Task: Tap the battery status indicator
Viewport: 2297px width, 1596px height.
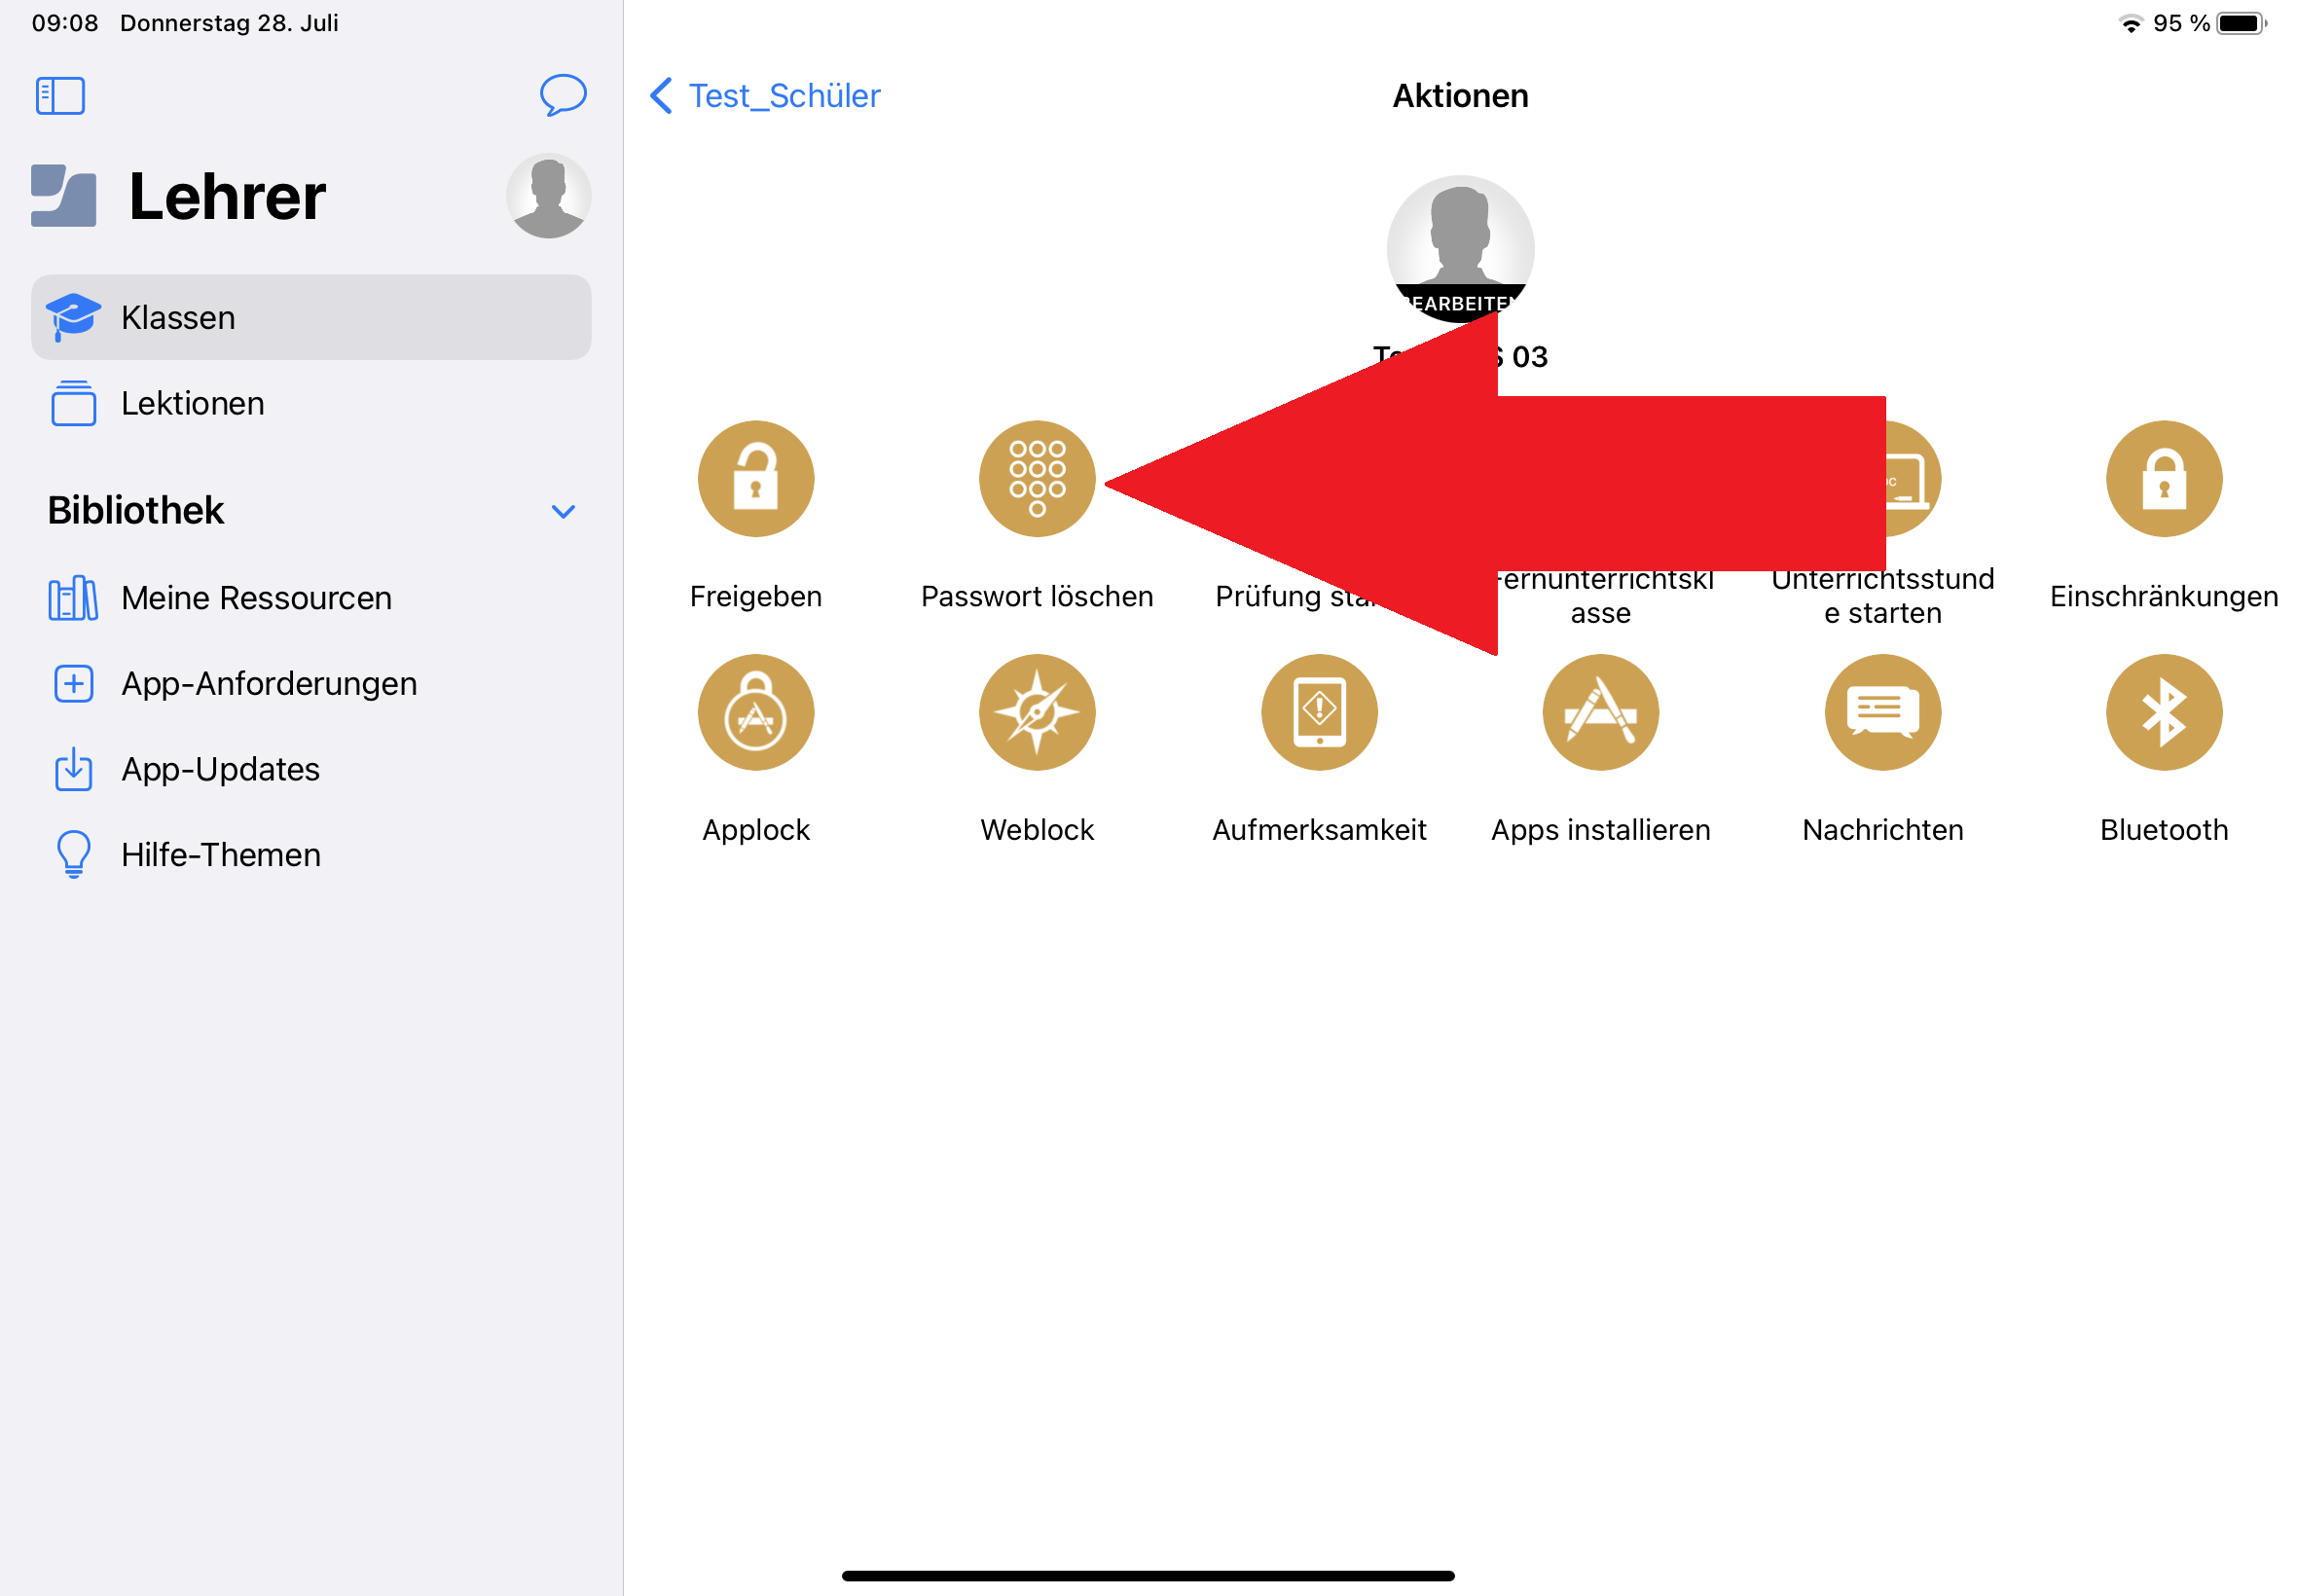Action: click(2241, 23)
